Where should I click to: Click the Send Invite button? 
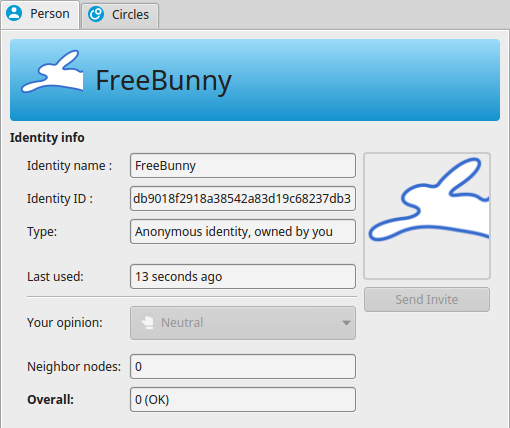point(427,299)
